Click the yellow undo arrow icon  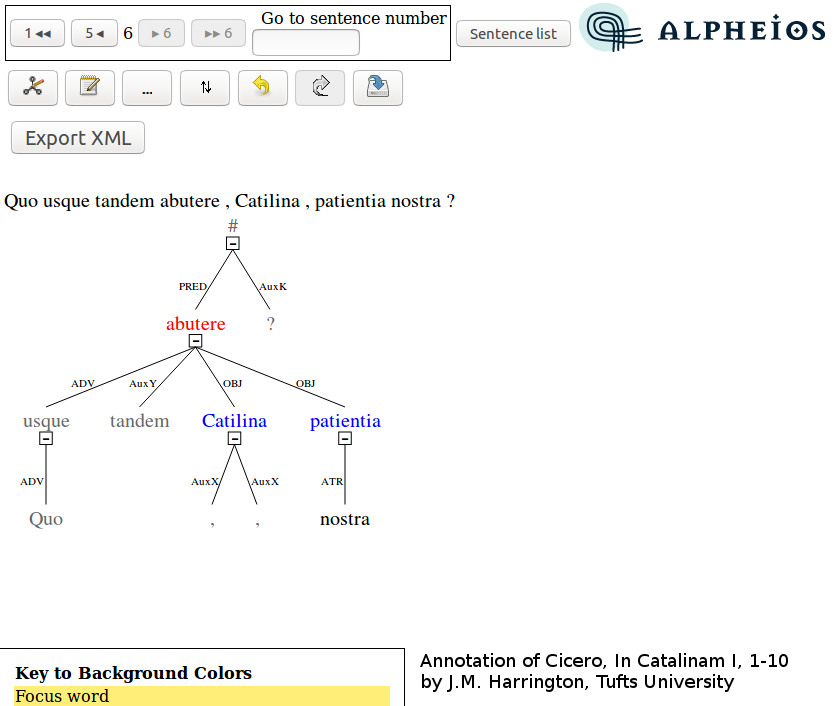(263, 88)
